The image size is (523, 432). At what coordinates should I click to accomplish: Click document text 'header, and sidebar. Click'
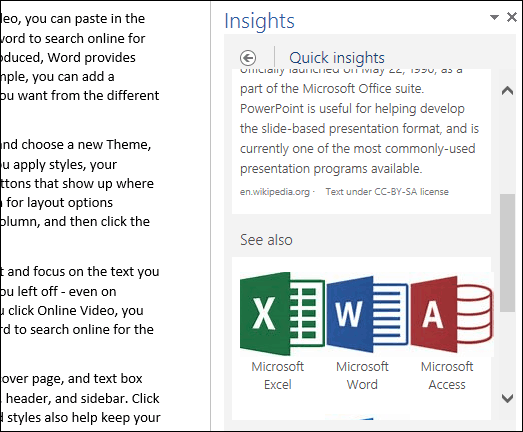[83, 399]
